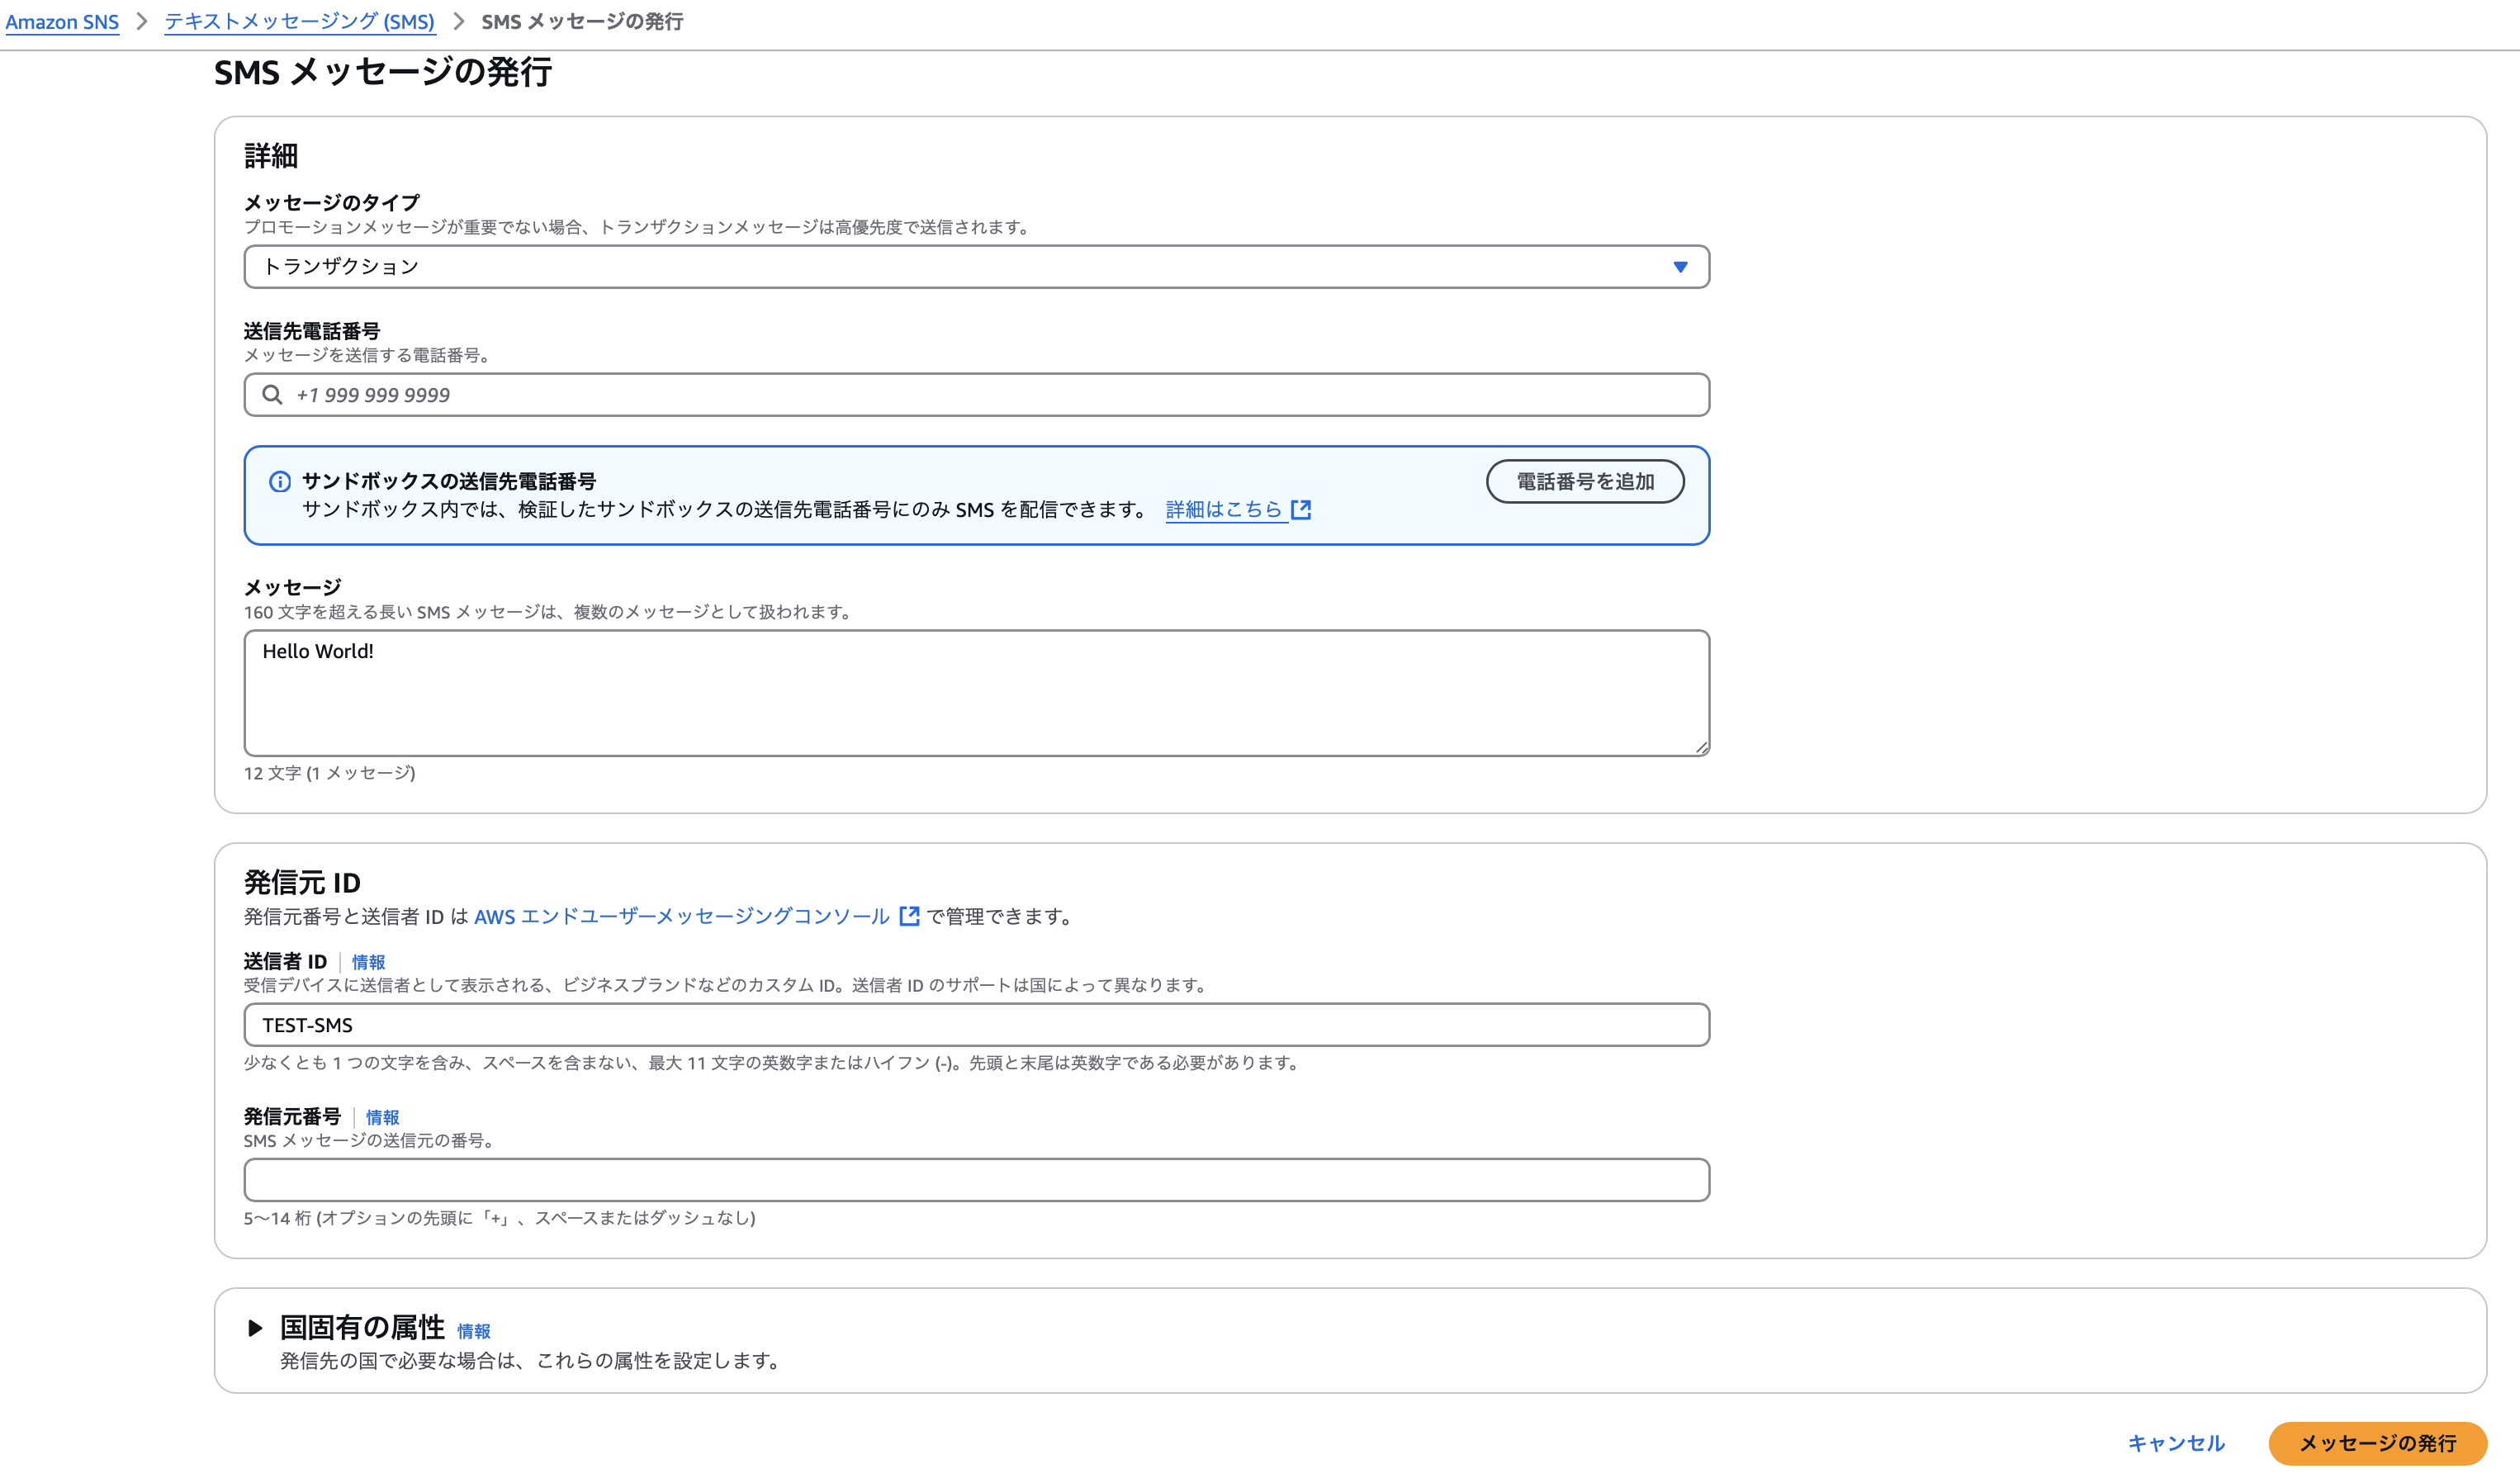This screenshot has width=2520, height=1483.
Task: Click the info circle icon in sandbox notice
Action: 280,482
